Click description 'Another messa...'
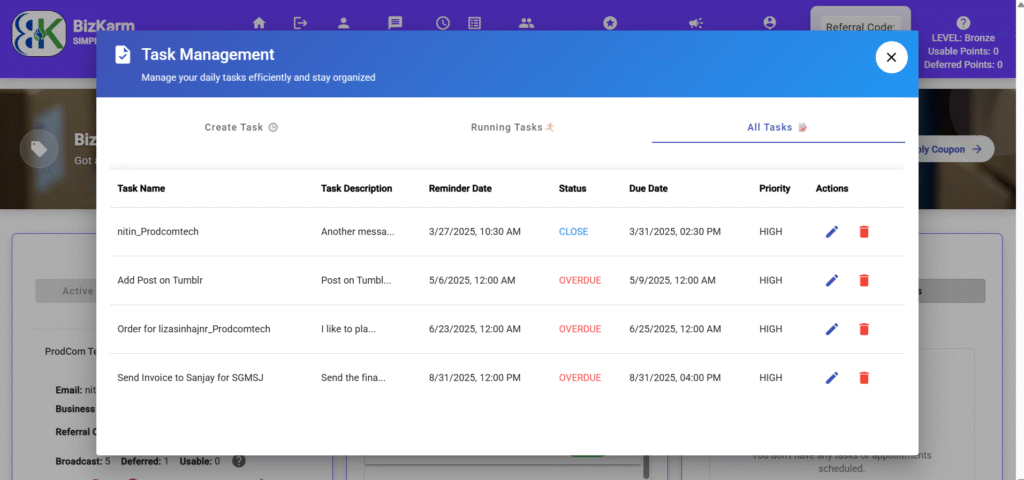 pyautogui.click(x=358, y=232)
